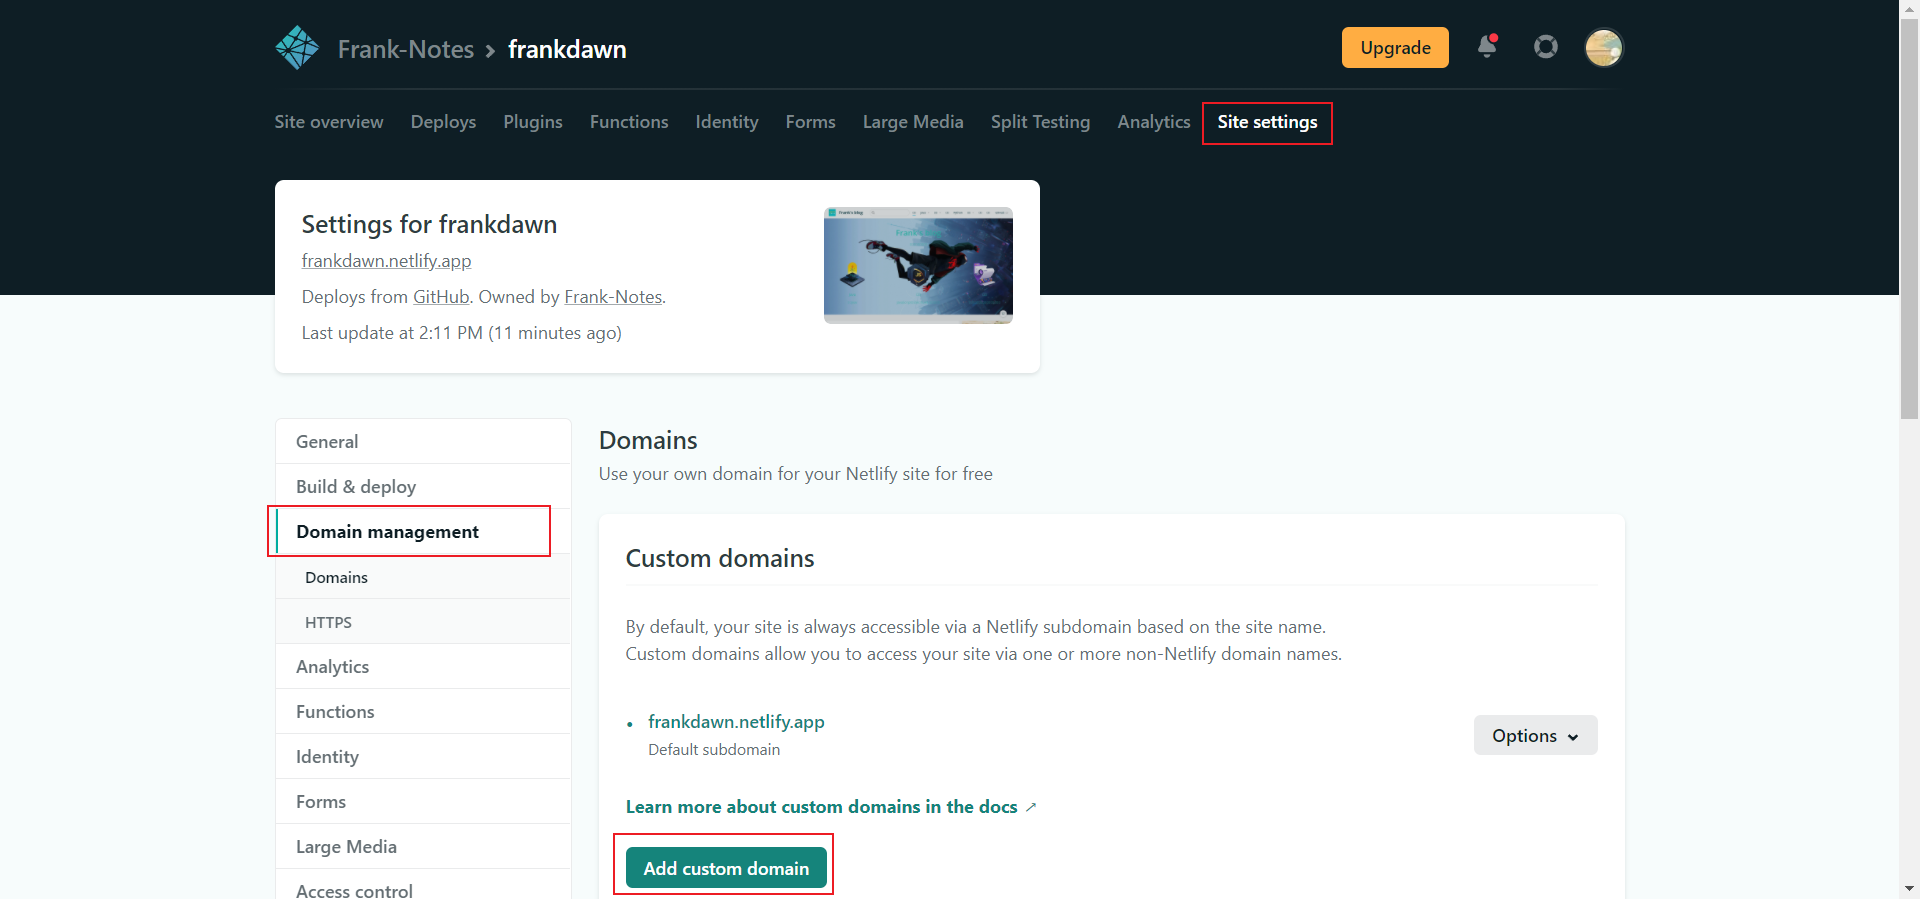Click the site preview thumbnail
The image size is (1920, 899).
(x=918, y=265)
